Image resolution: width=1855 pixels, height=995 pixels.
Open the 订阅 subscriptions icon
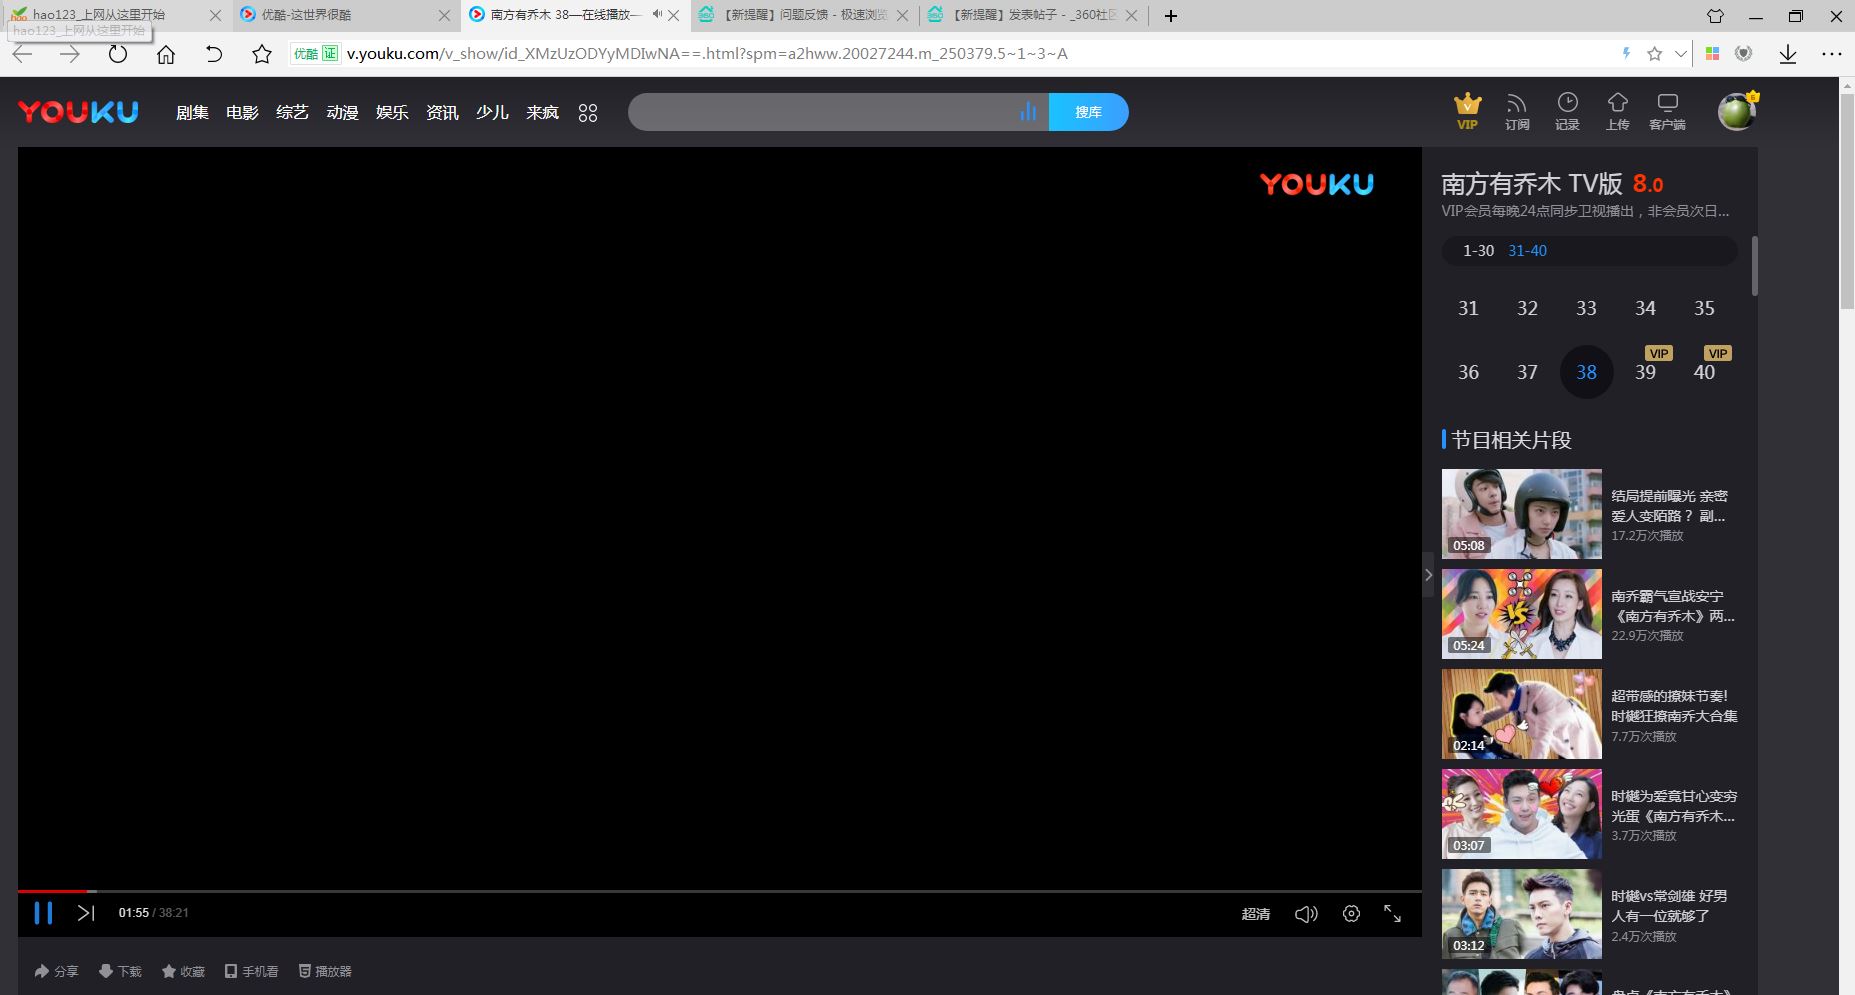tap(1517, 110)
